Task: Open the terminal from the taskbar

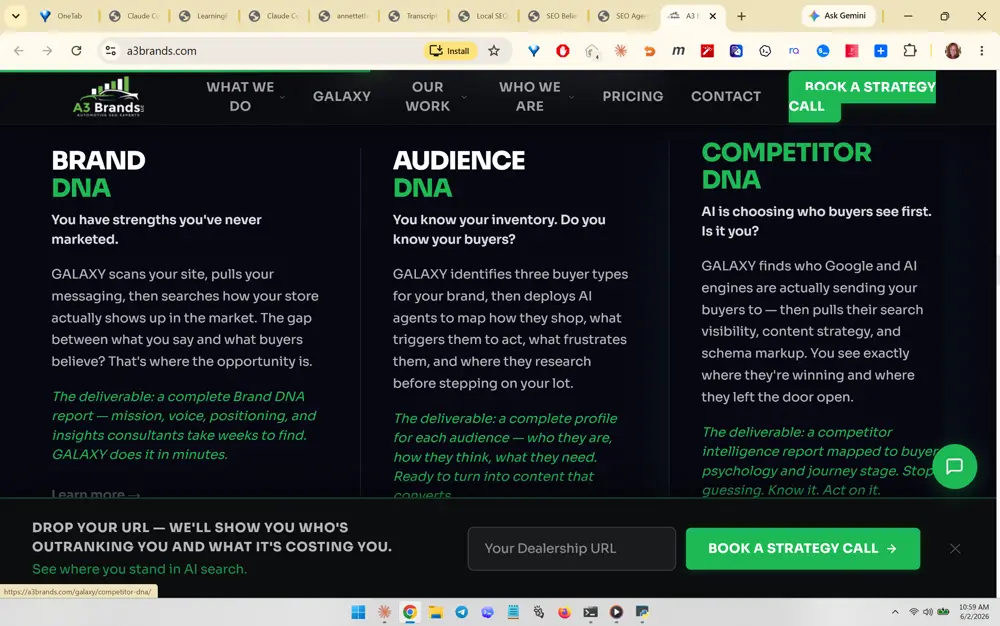Action: [x=591, y=612]
